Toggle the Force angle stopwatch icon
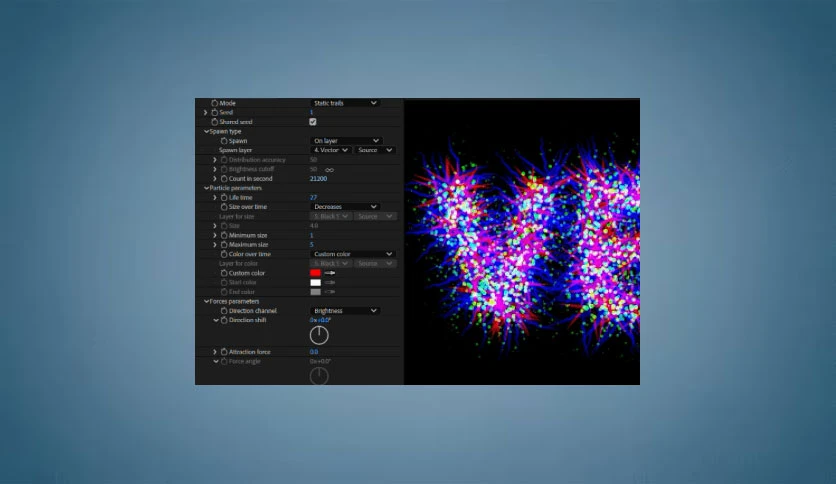 224,361
